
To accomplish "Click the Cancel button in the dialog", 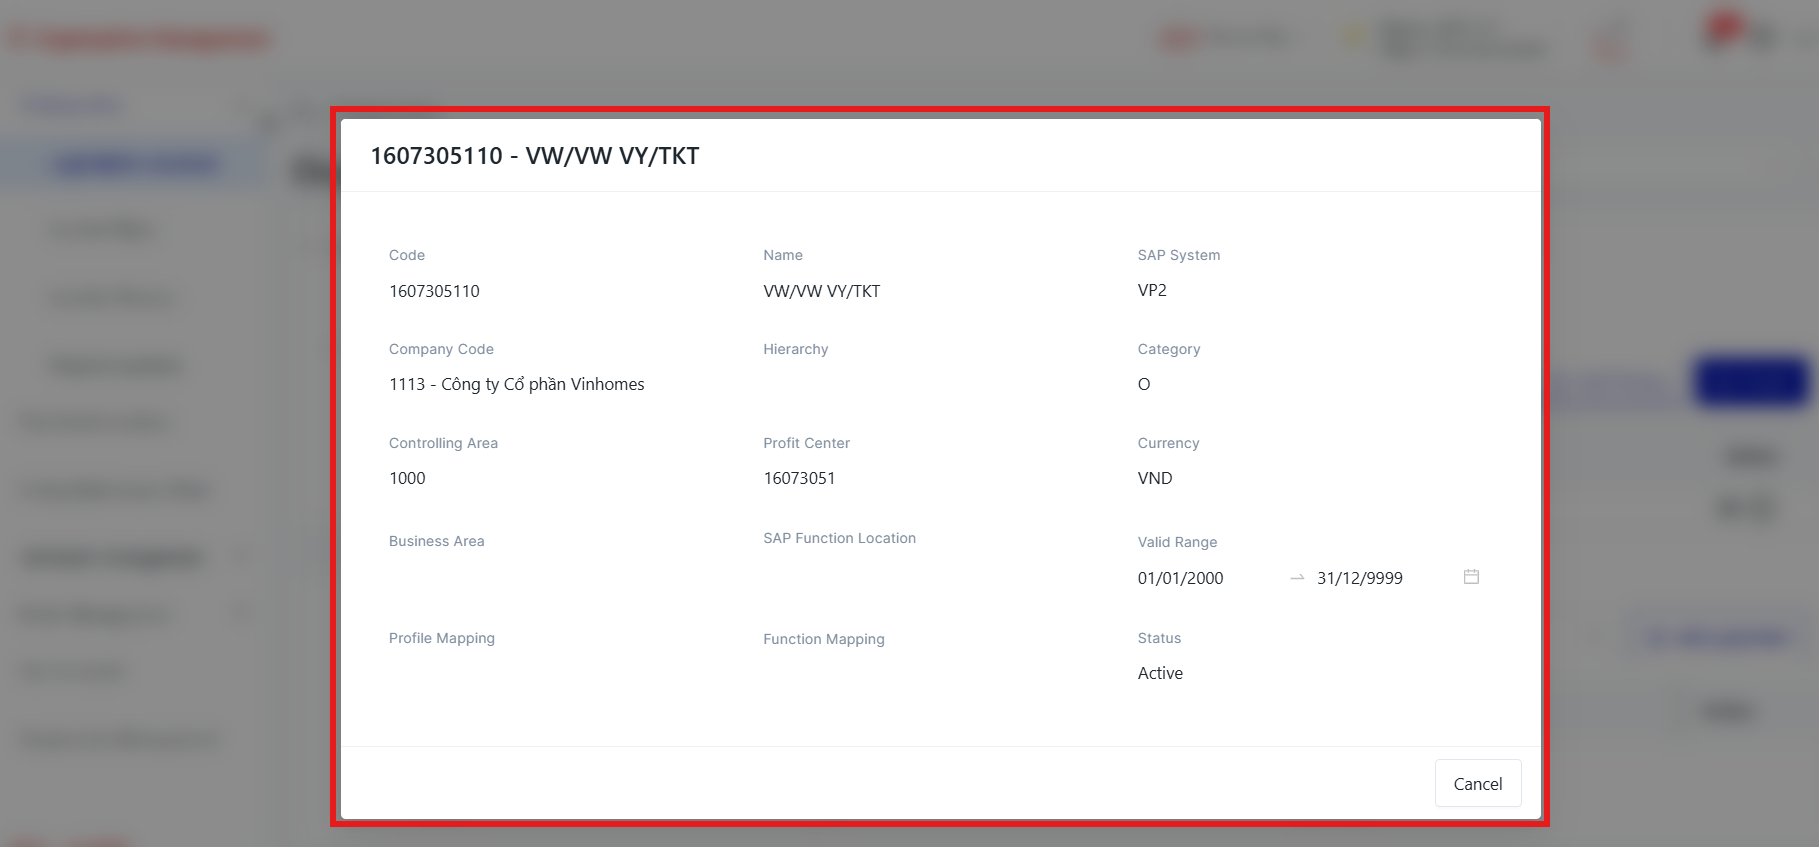I will [1478, 784].
